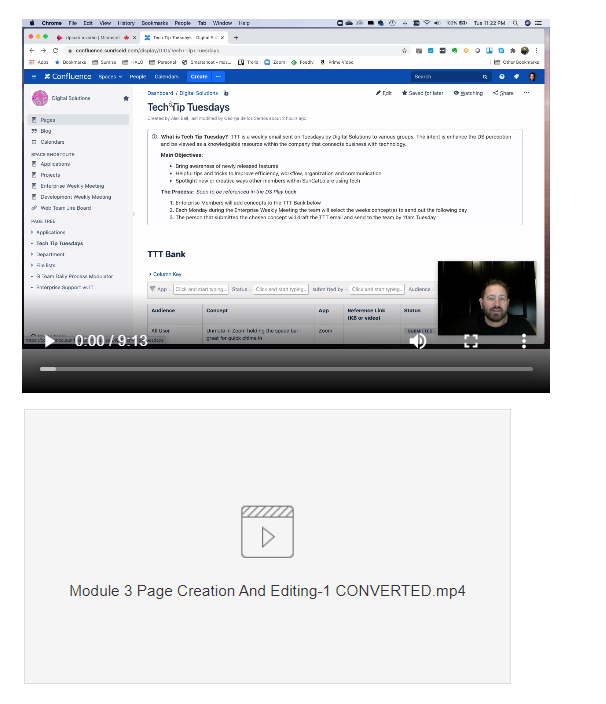
Task: Click the Watching eye button
Action: (468, 93)
